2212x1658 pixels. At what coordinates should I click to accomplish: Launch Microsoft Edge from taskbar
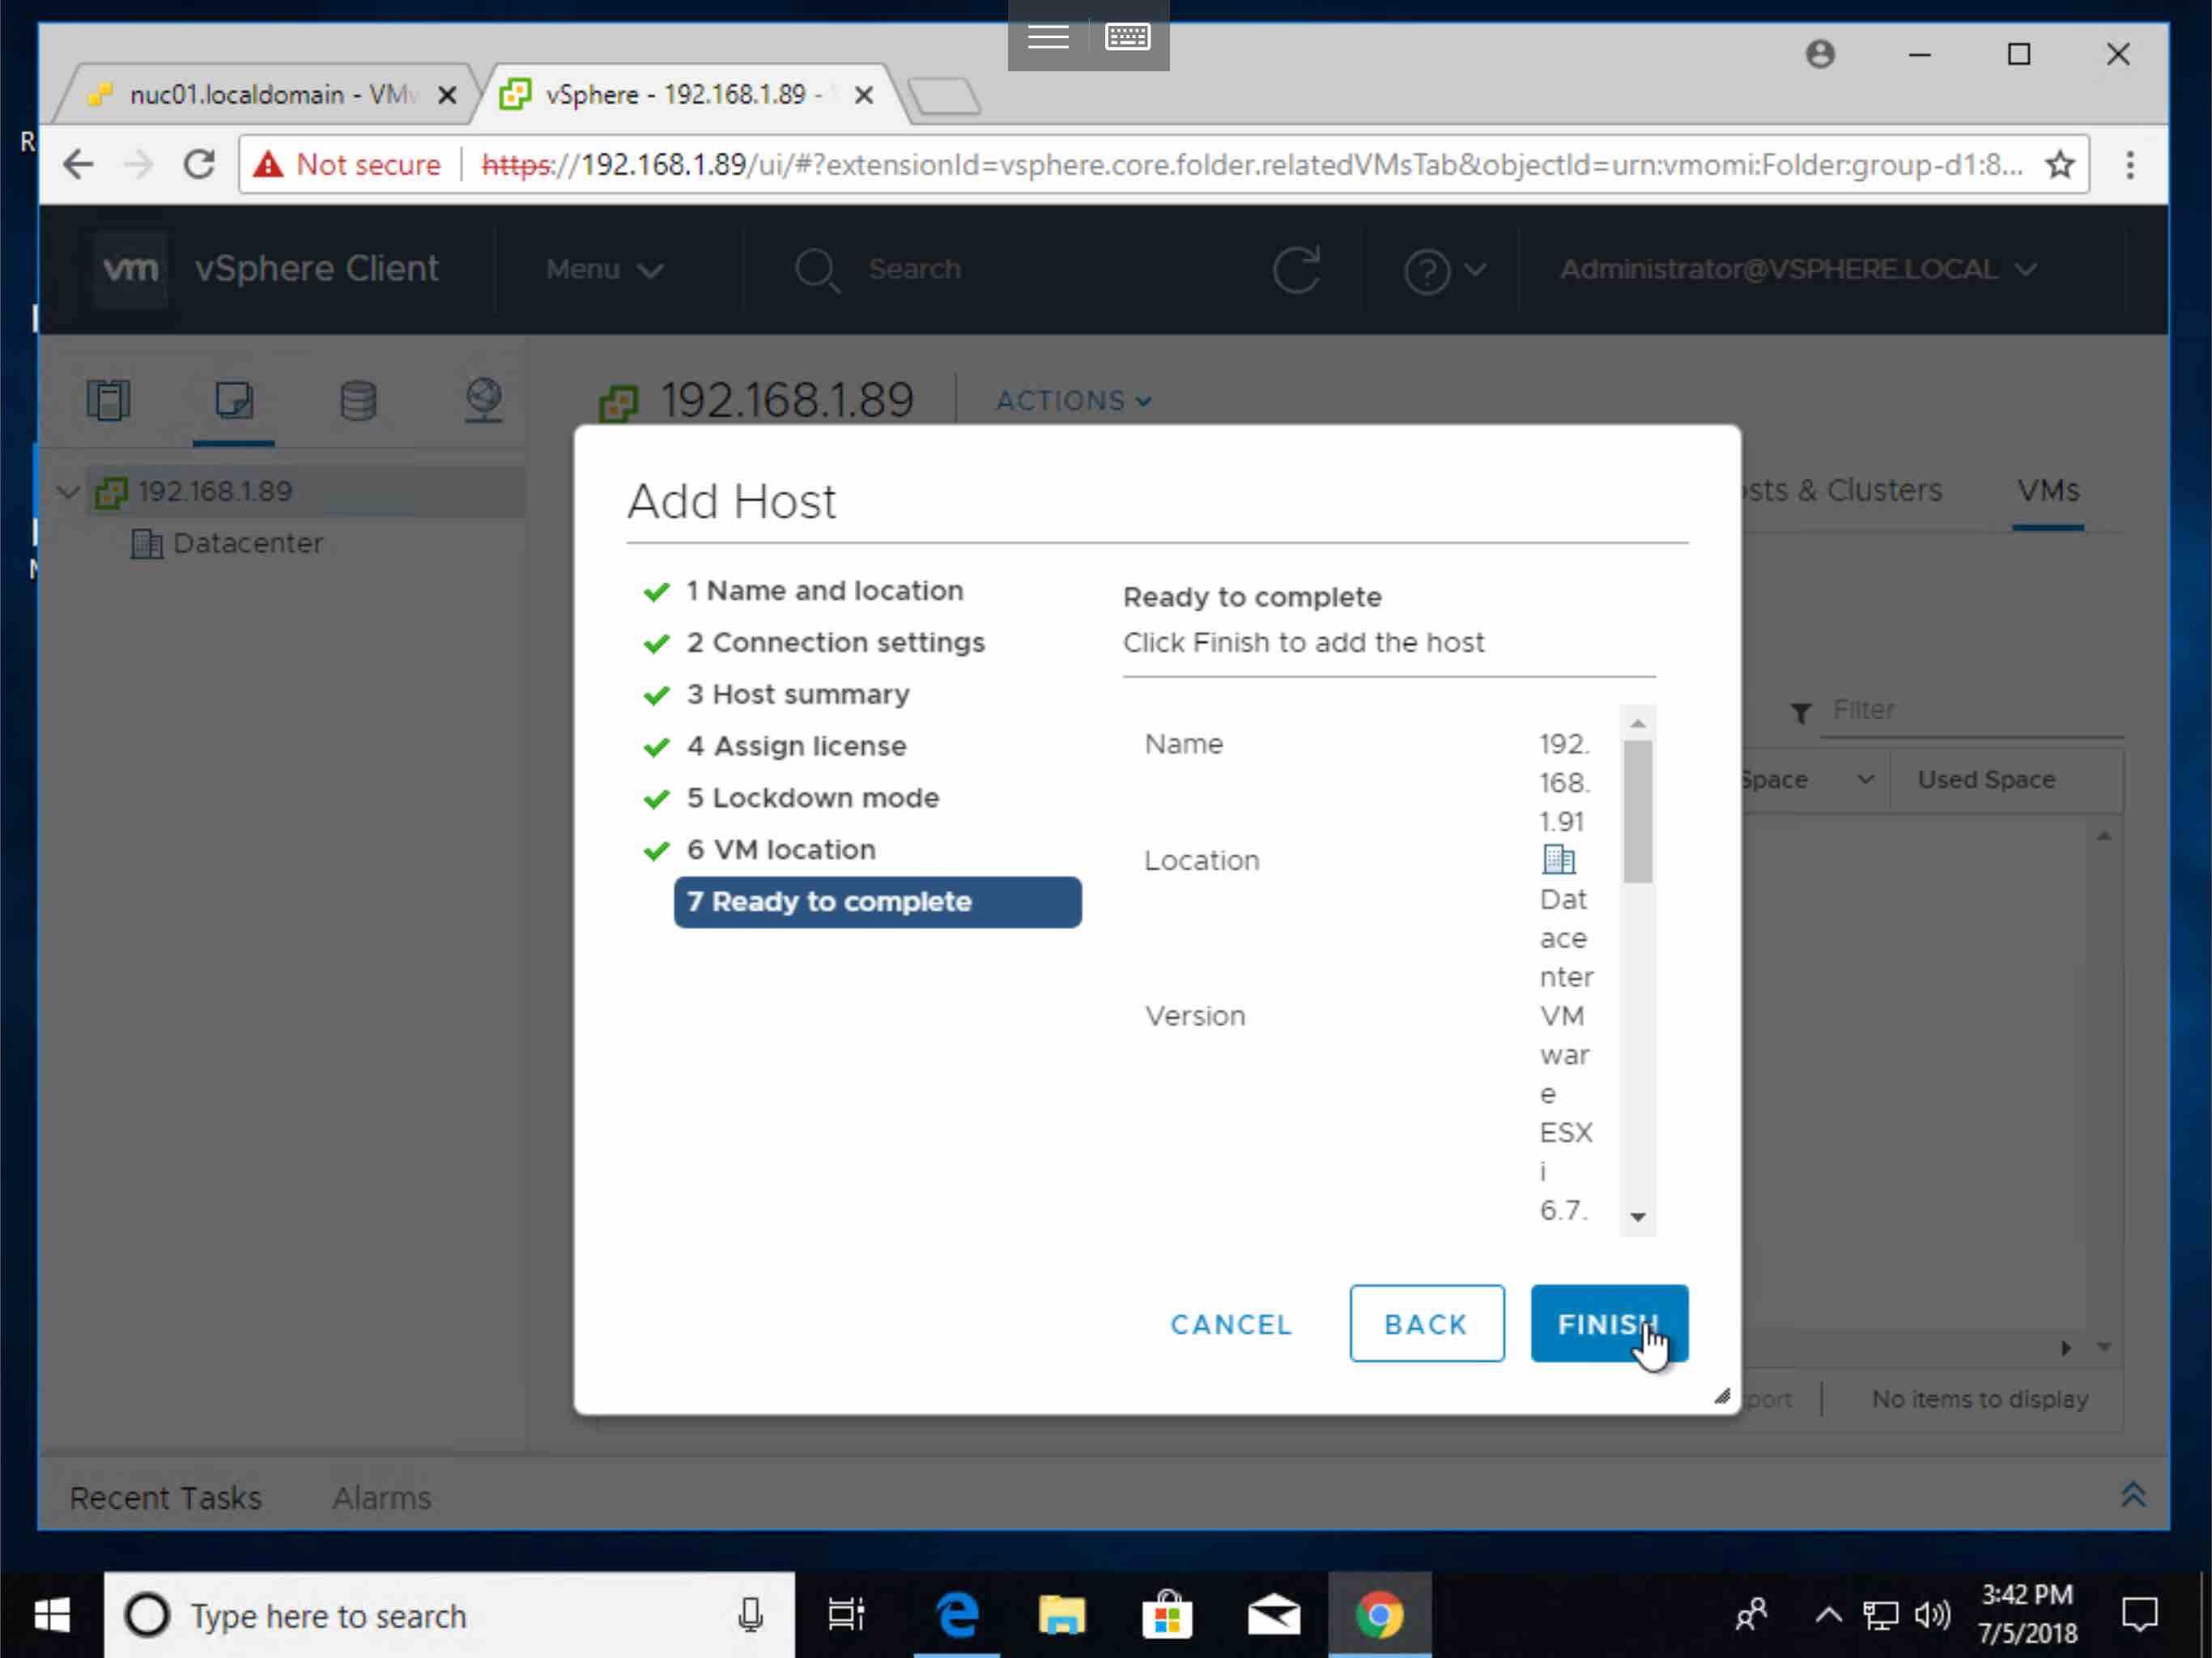pos(957,1616)
